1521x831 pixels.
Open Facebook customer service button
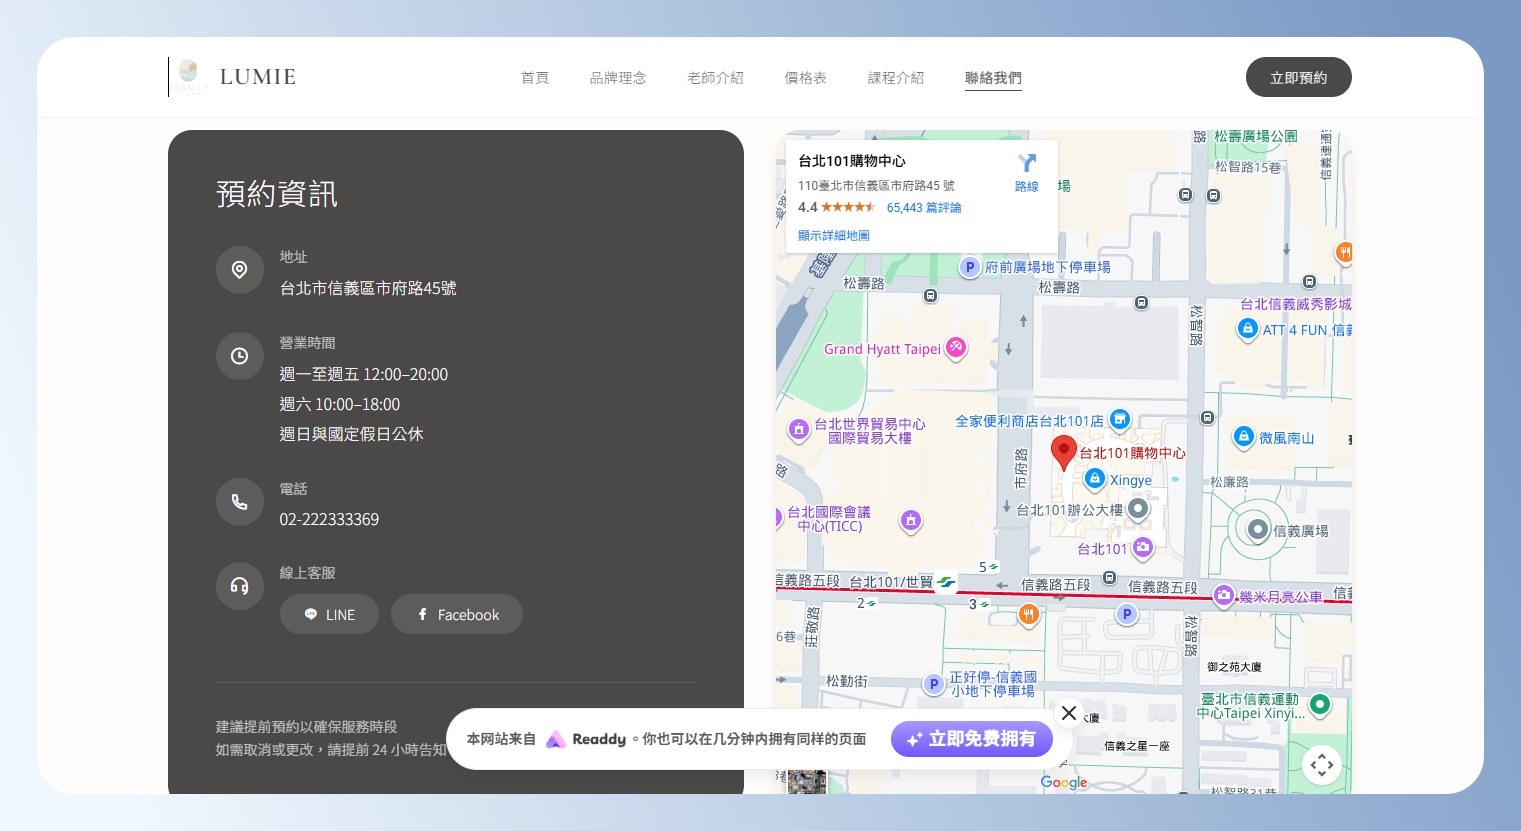(457, 614)
